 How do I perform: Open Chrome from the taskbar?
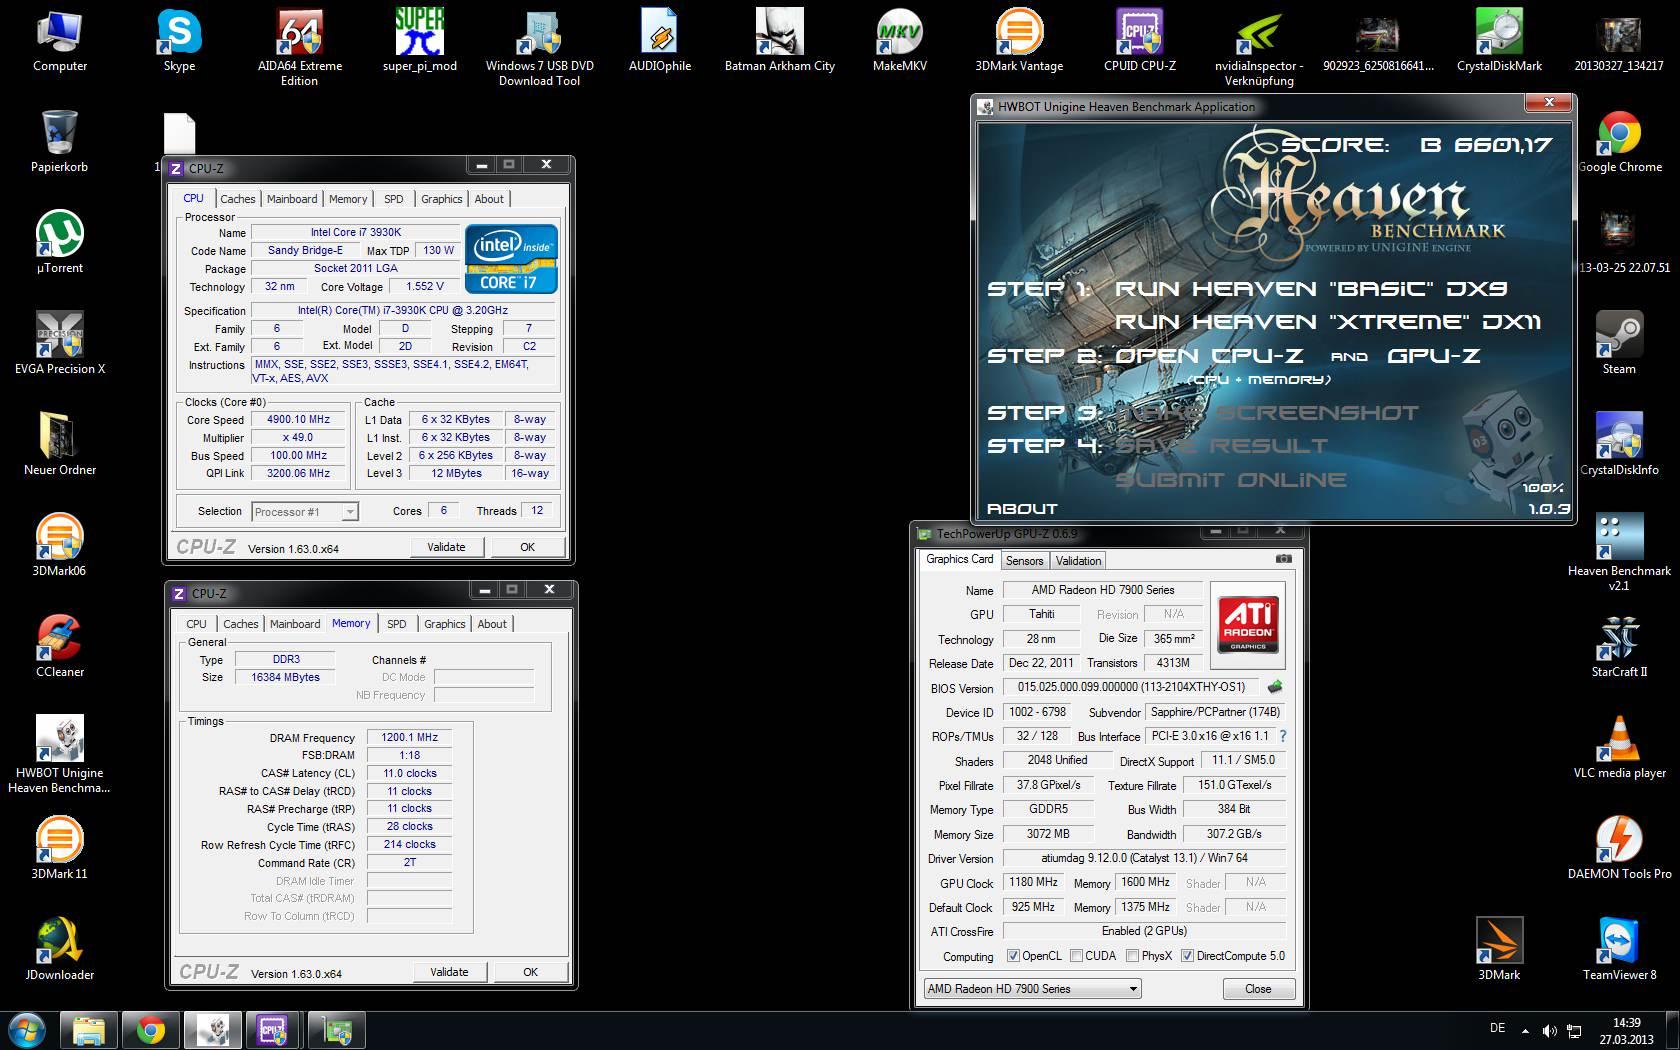(x=151, y=1030)
